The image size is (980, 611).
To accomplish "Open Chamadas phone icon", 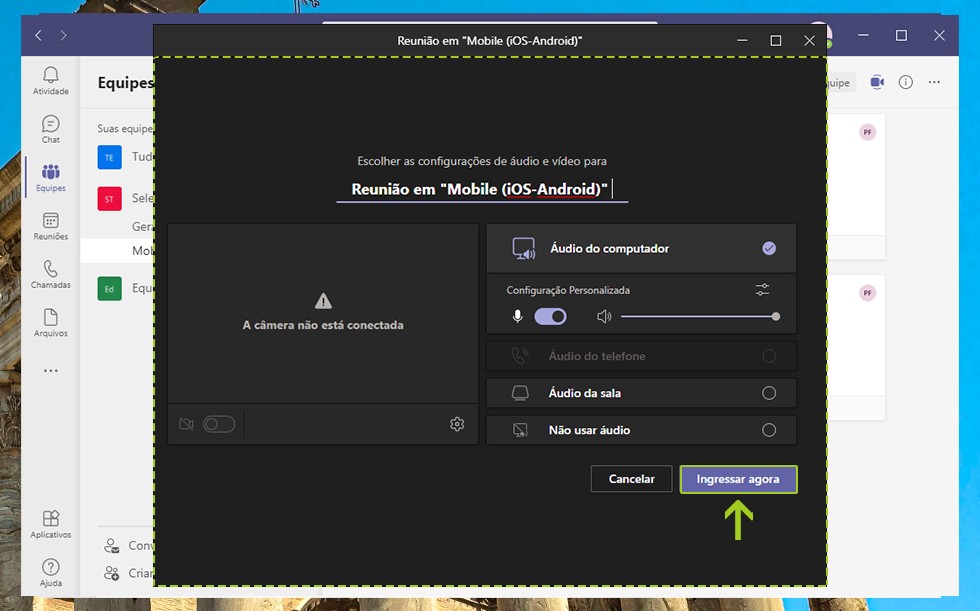I will coord(50,274).
